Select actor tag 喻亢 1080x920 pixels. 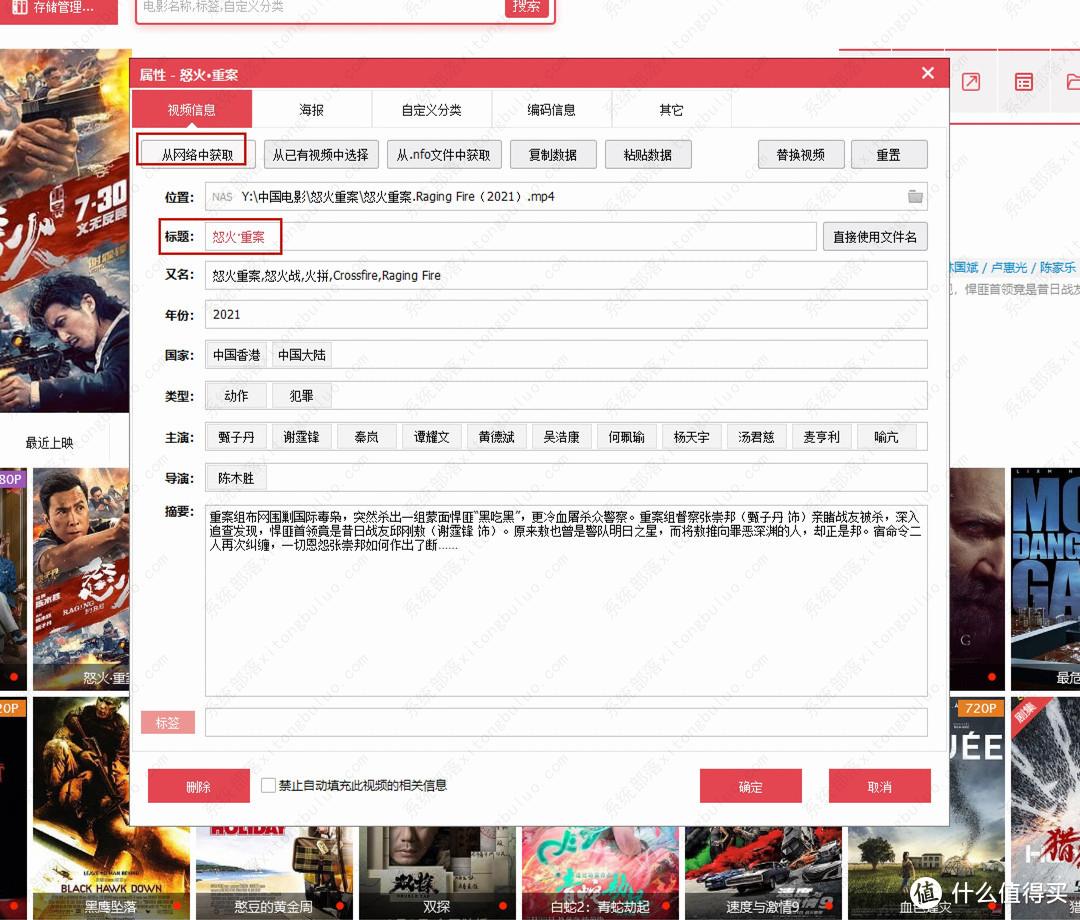pos(886,437)
